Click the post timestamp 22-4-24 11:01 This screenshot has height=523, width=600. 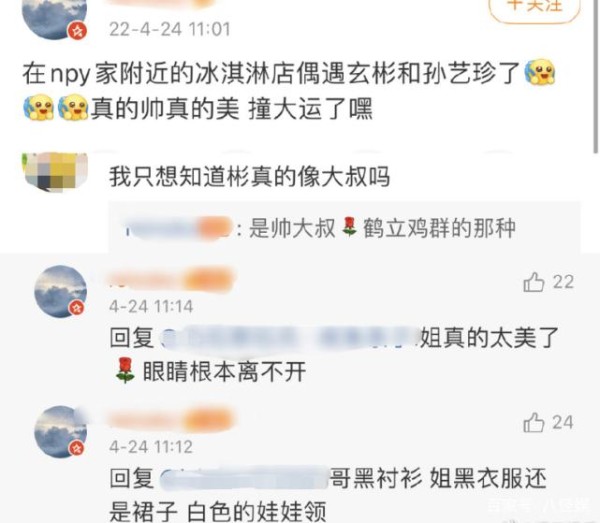[x=170, y=29]
